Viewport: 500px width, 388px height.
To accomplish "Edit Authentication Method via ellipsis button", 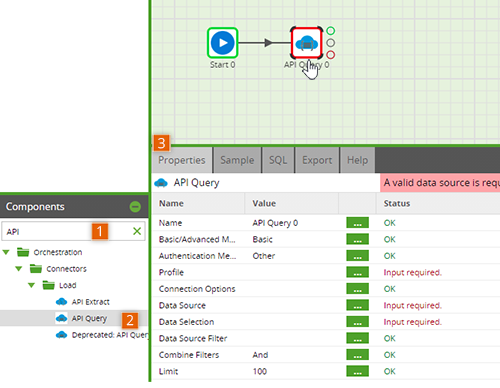I will [x=357, y=256].
